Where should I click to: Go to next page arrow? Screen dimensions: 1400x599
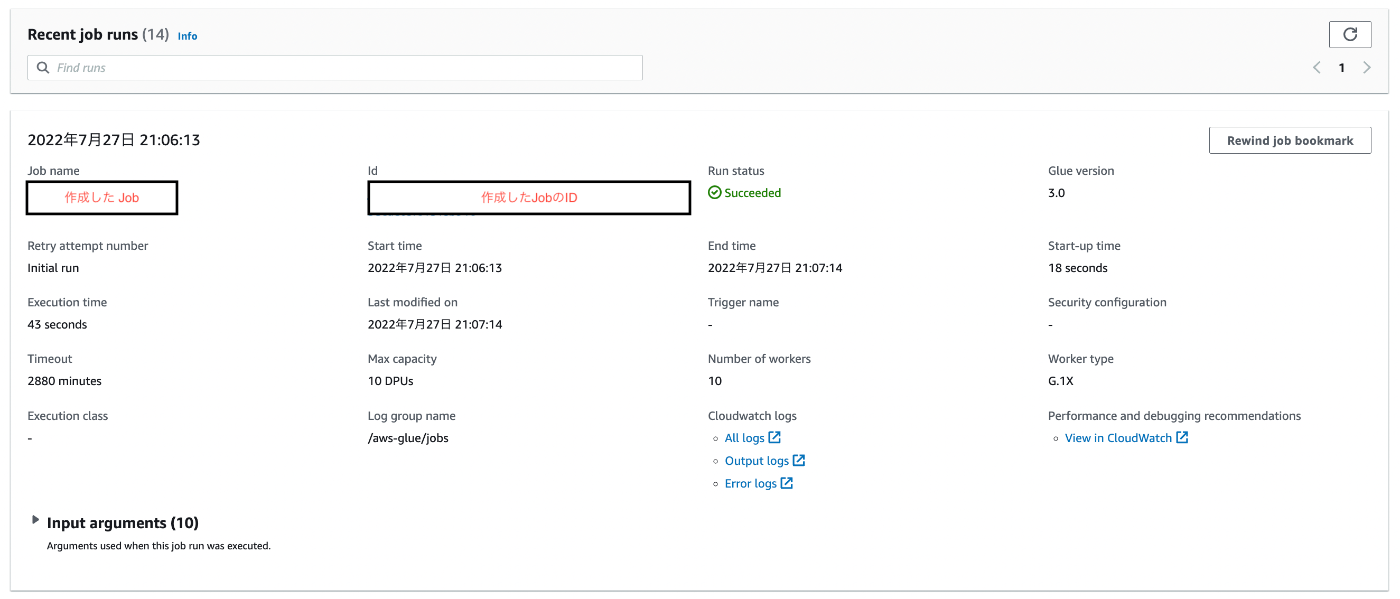(1367, 68)
